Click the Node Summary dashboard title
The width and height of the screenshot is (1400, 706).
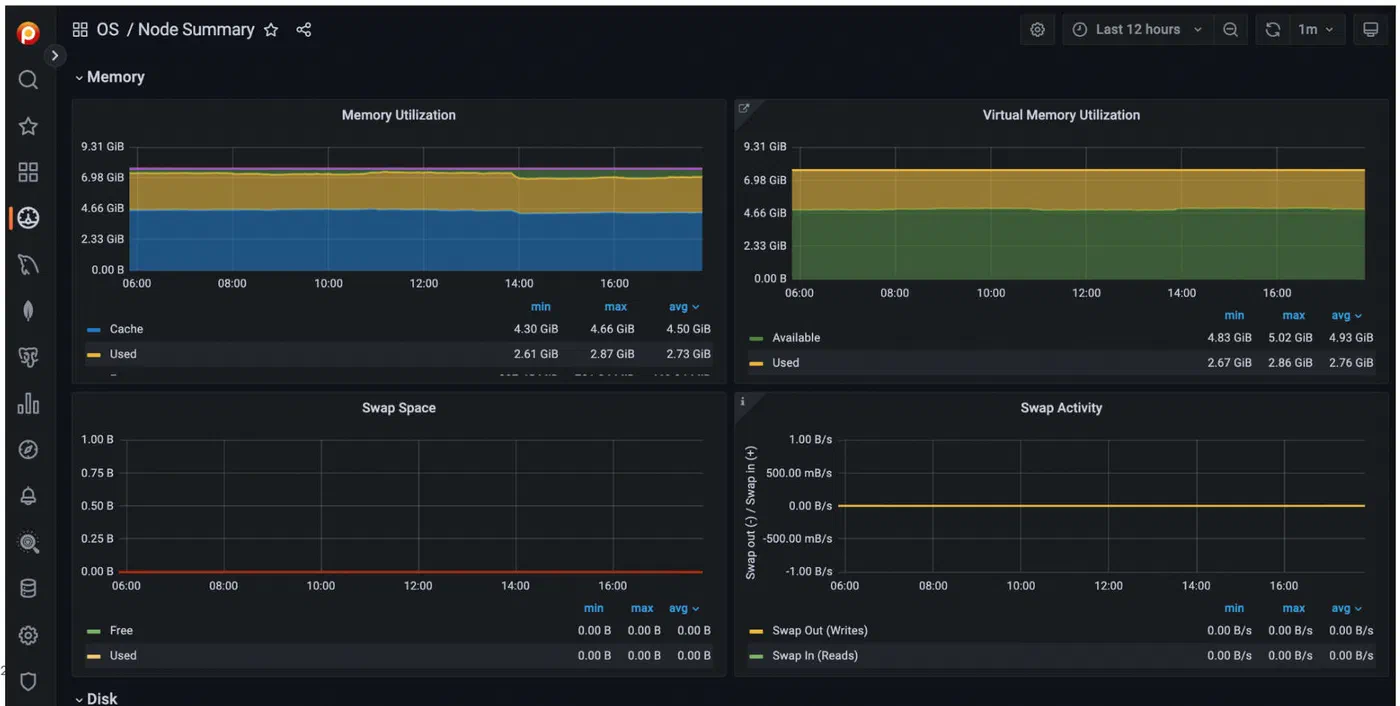tap(196, 30)
